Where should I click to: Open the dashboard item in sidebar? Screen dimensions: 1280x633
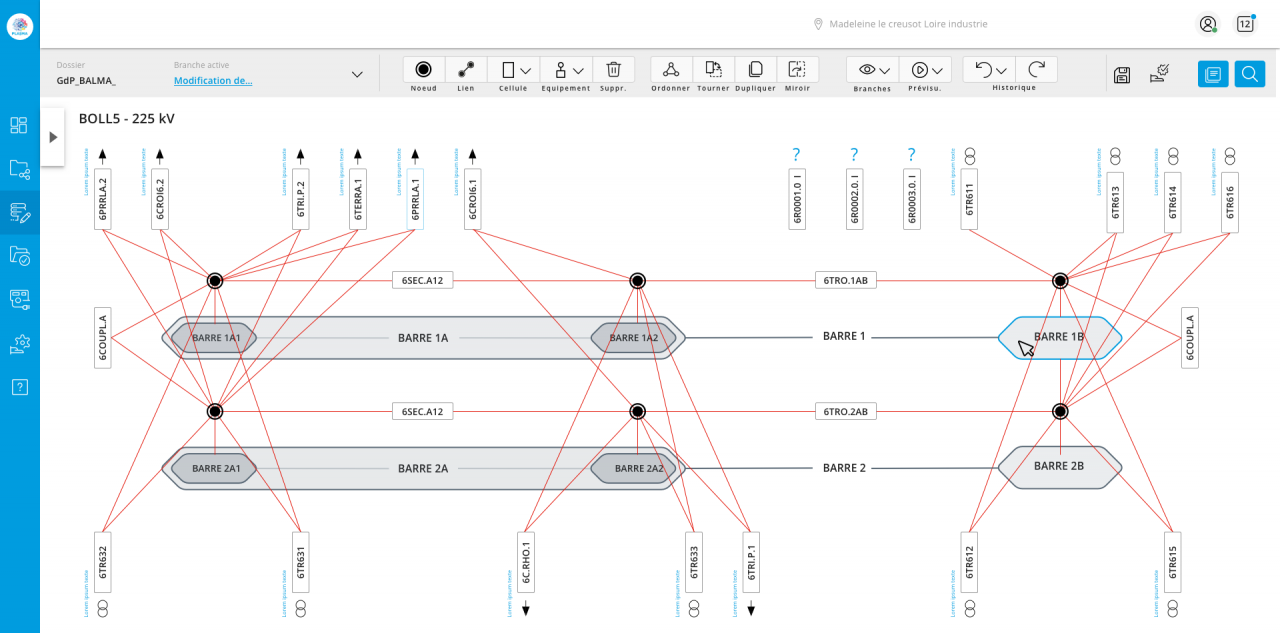tap(20, 125)
